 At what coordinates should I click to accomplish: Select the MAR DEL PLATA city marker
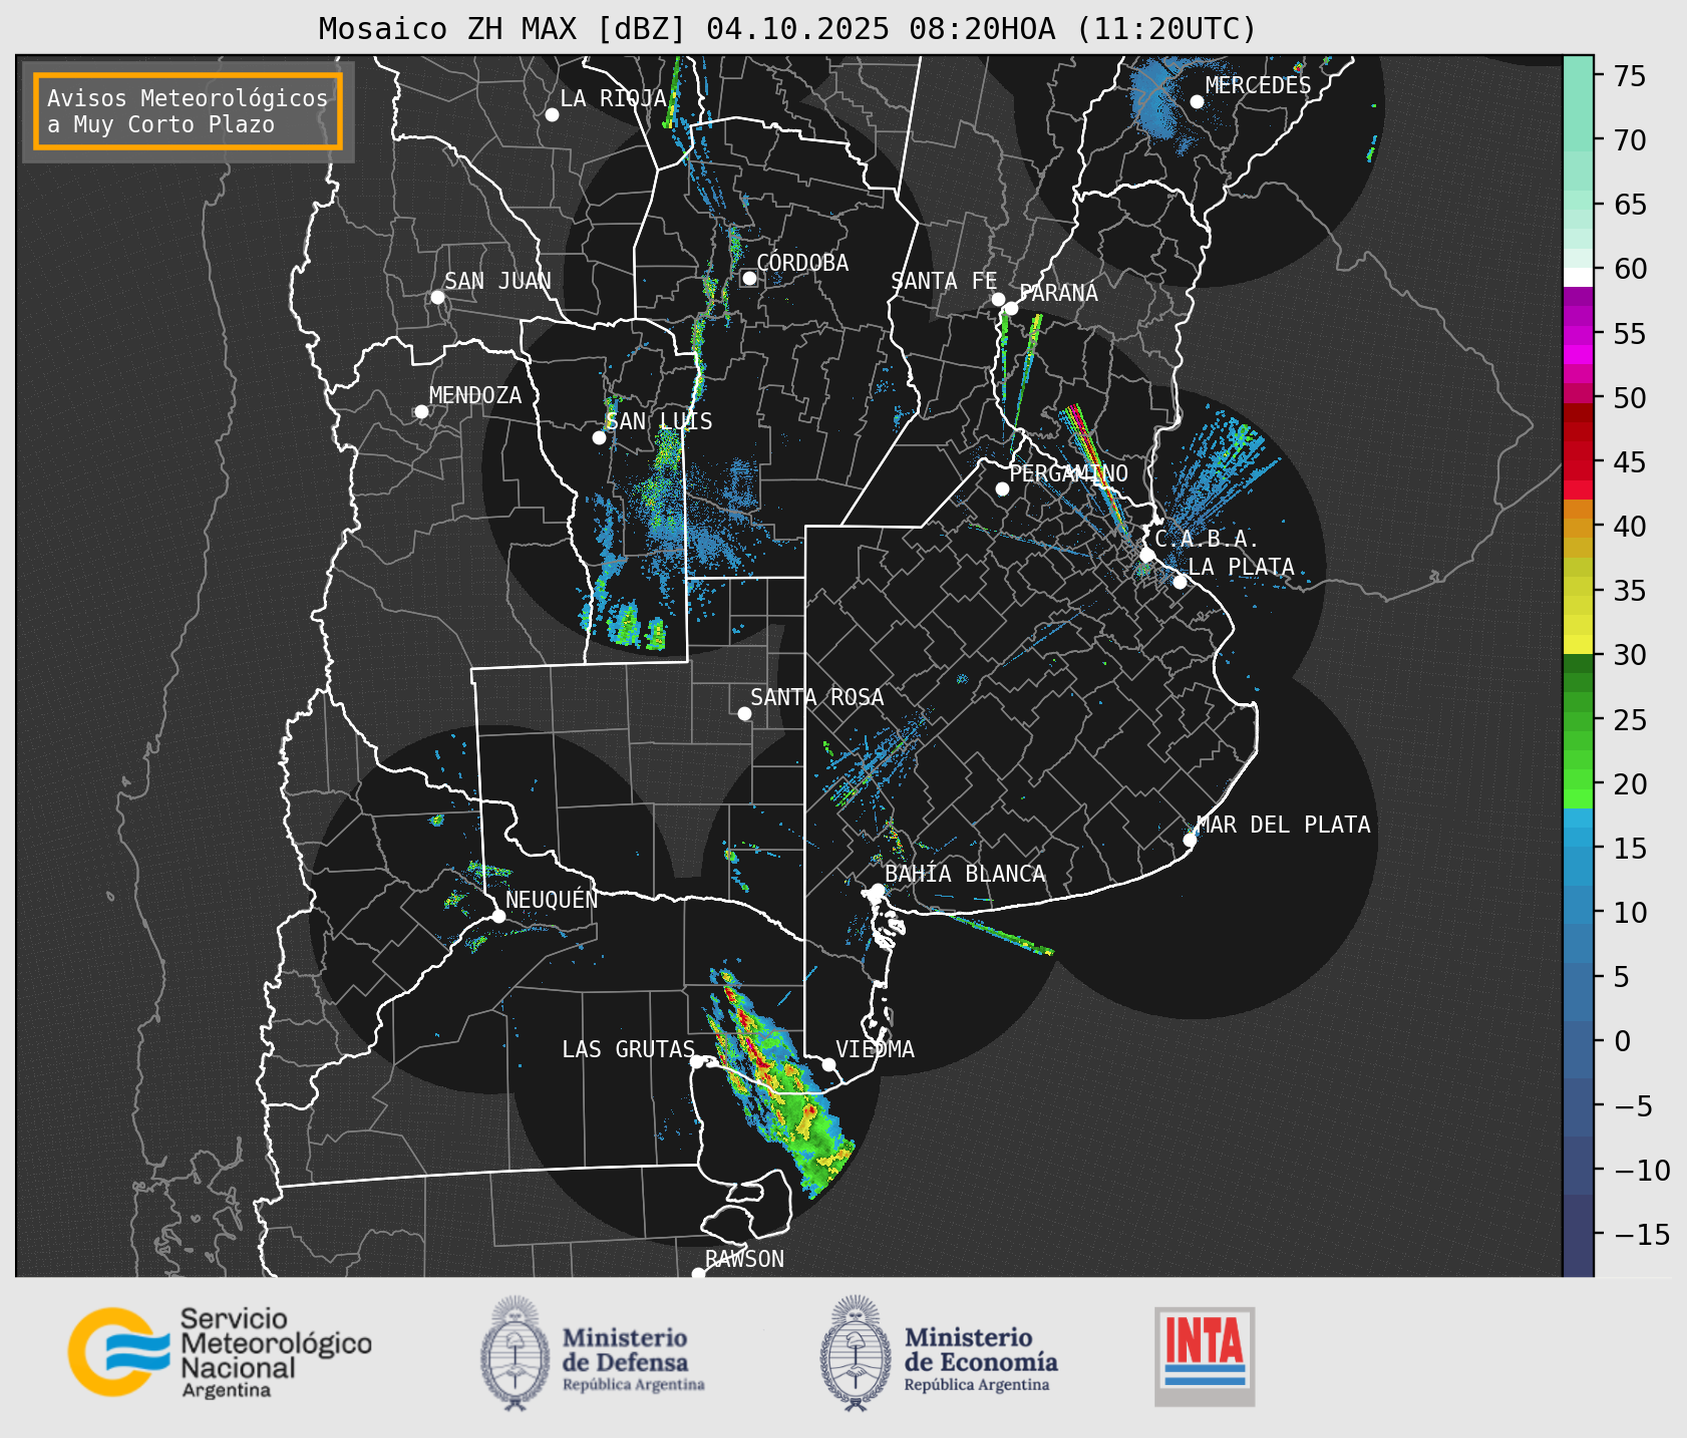(1190, 840)
